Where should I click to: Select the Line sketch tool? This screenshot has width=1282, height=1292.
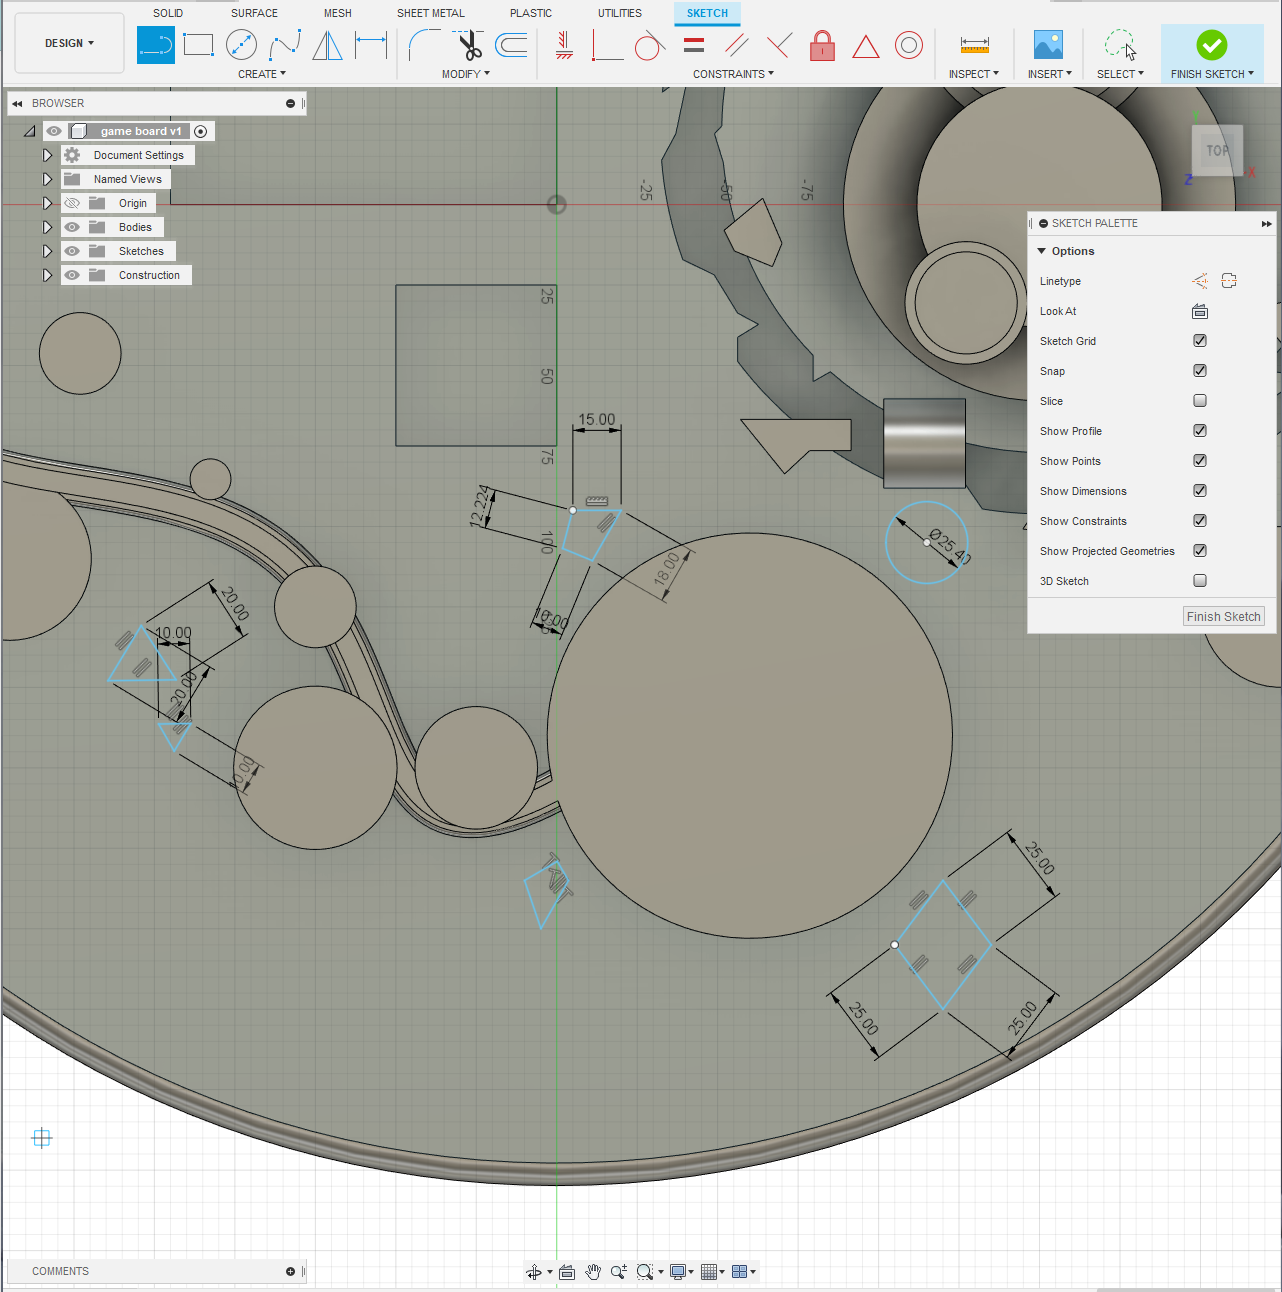coord(156,44)
